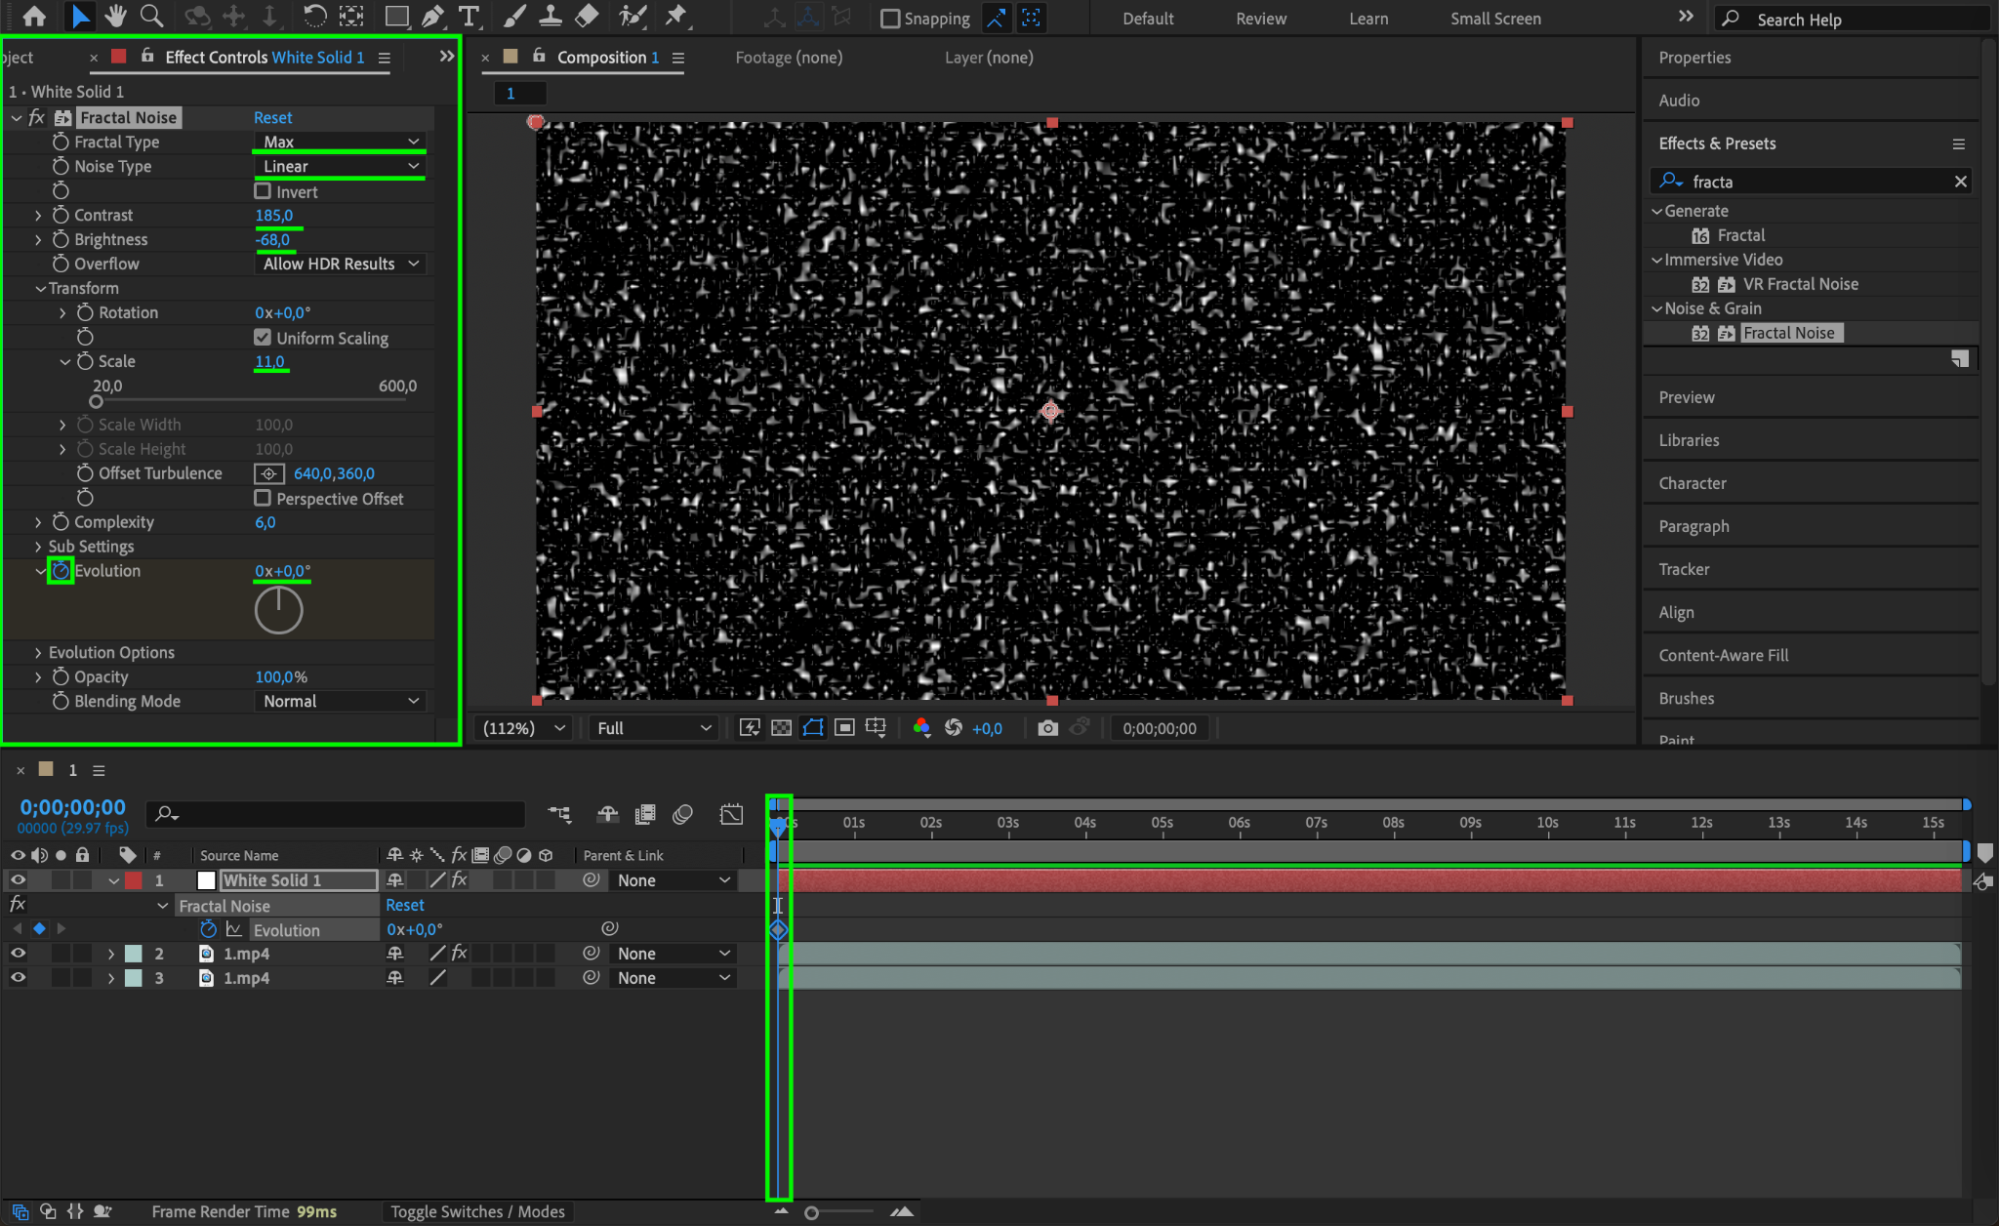Click the Home icon
1999x1226 pixels.
34,16
